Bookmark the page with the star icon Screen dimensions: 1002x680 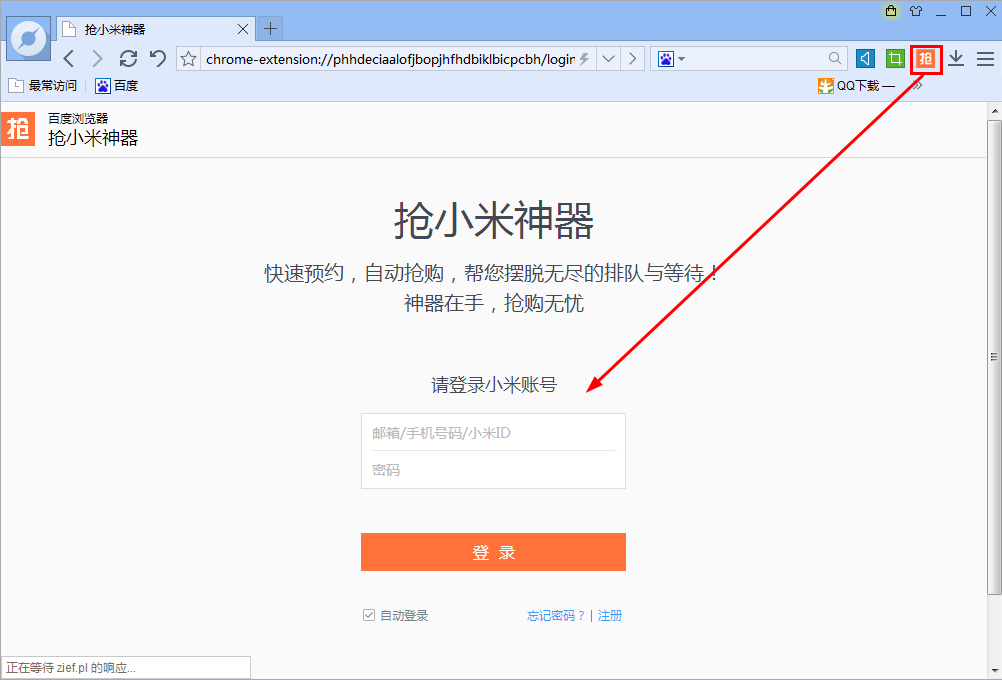[187, 58]
